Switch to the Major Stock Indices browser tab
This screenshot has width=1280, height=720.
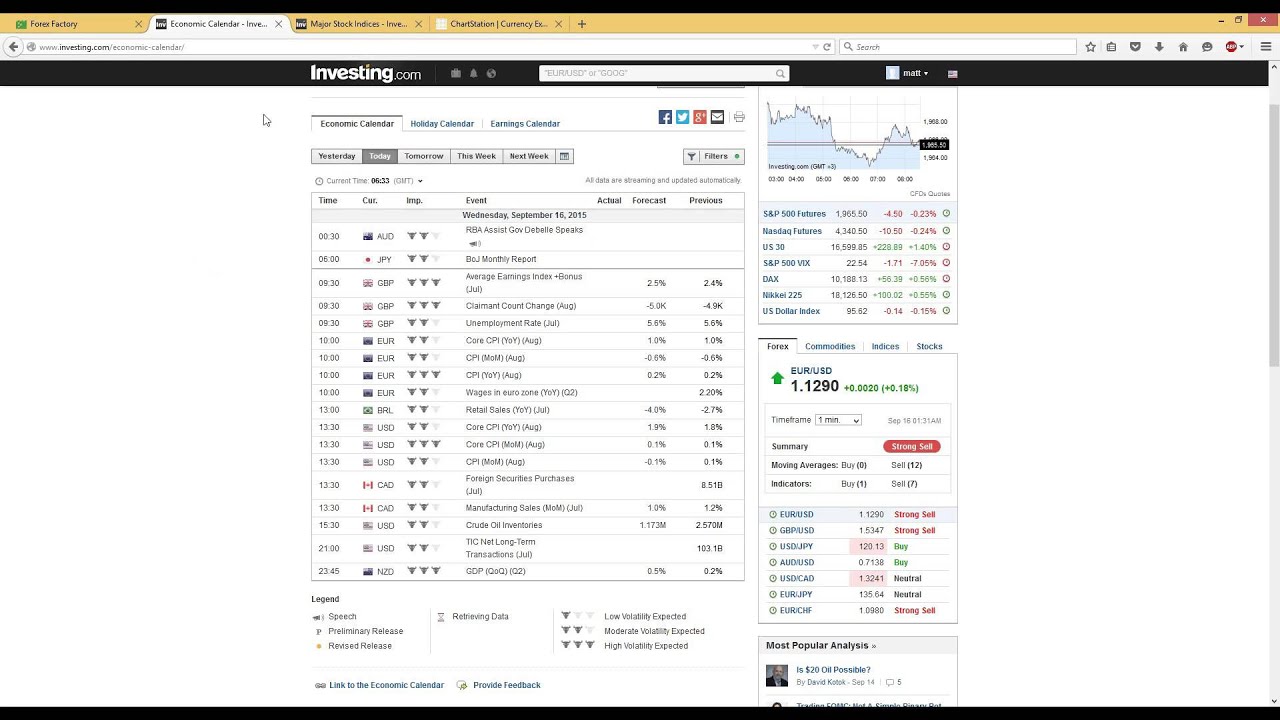(x=358, y=24)
